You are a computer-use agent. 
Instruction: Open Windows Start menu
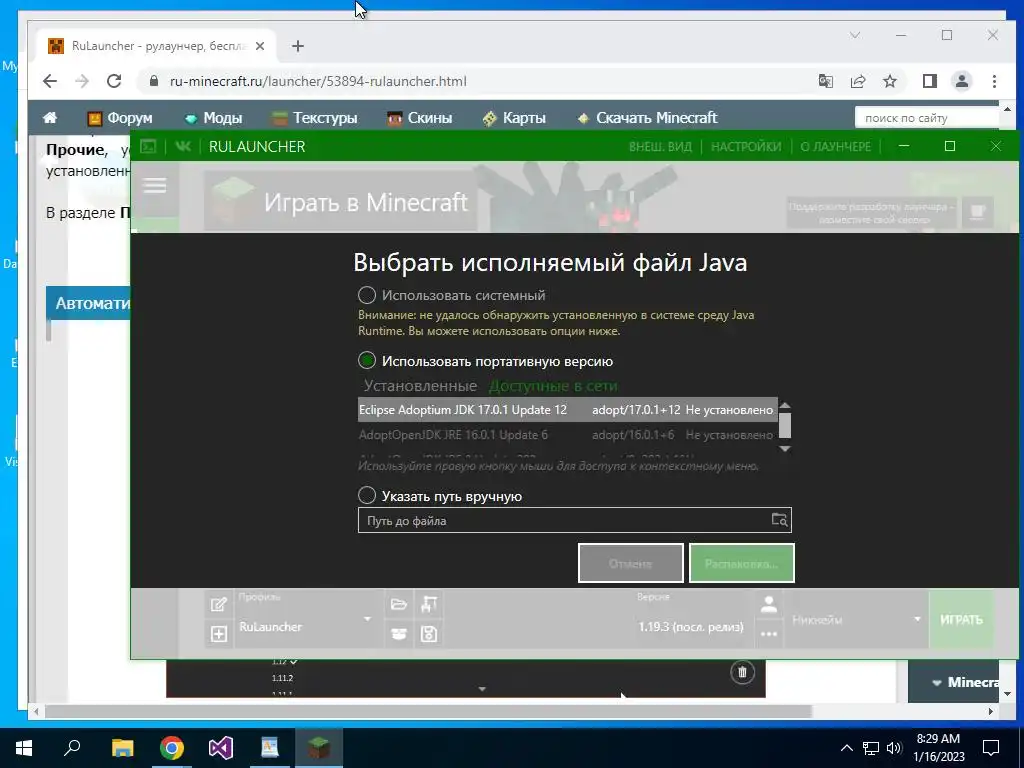[24, 748]
